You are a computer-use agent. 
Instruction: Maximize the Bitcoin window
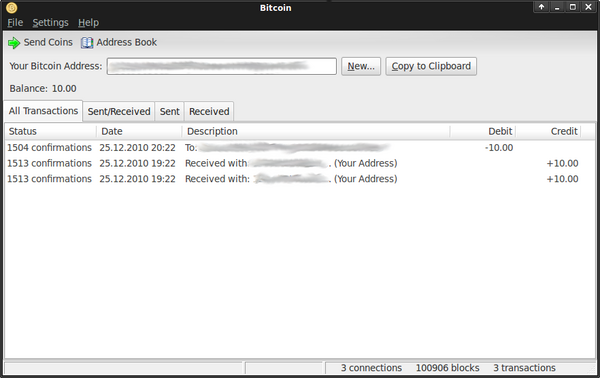tap(572, 7)
